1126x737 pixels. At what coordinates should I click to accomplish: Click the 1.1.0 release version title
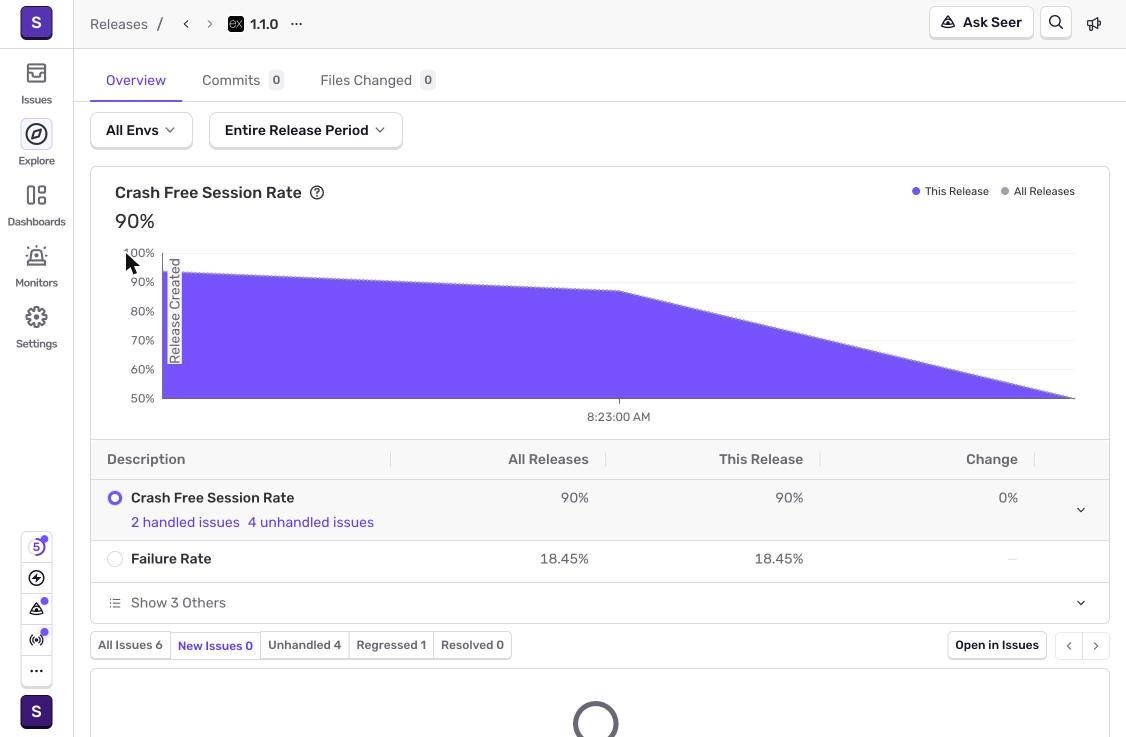pos(264,24)
